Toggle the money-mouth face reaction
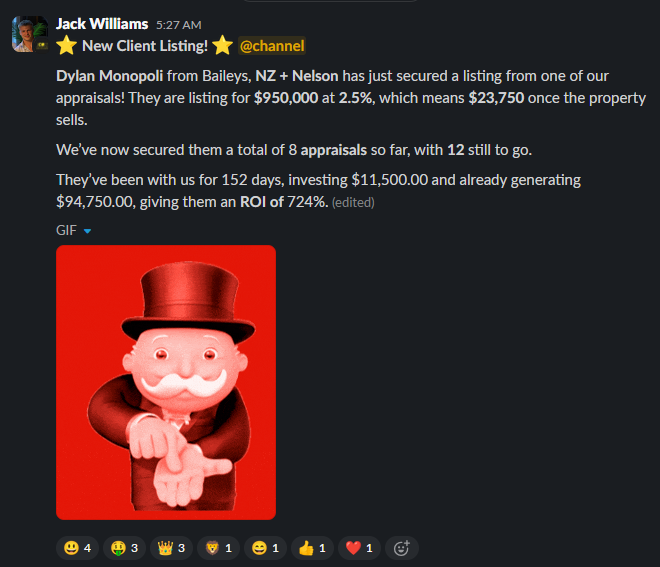 pos(125,548)
